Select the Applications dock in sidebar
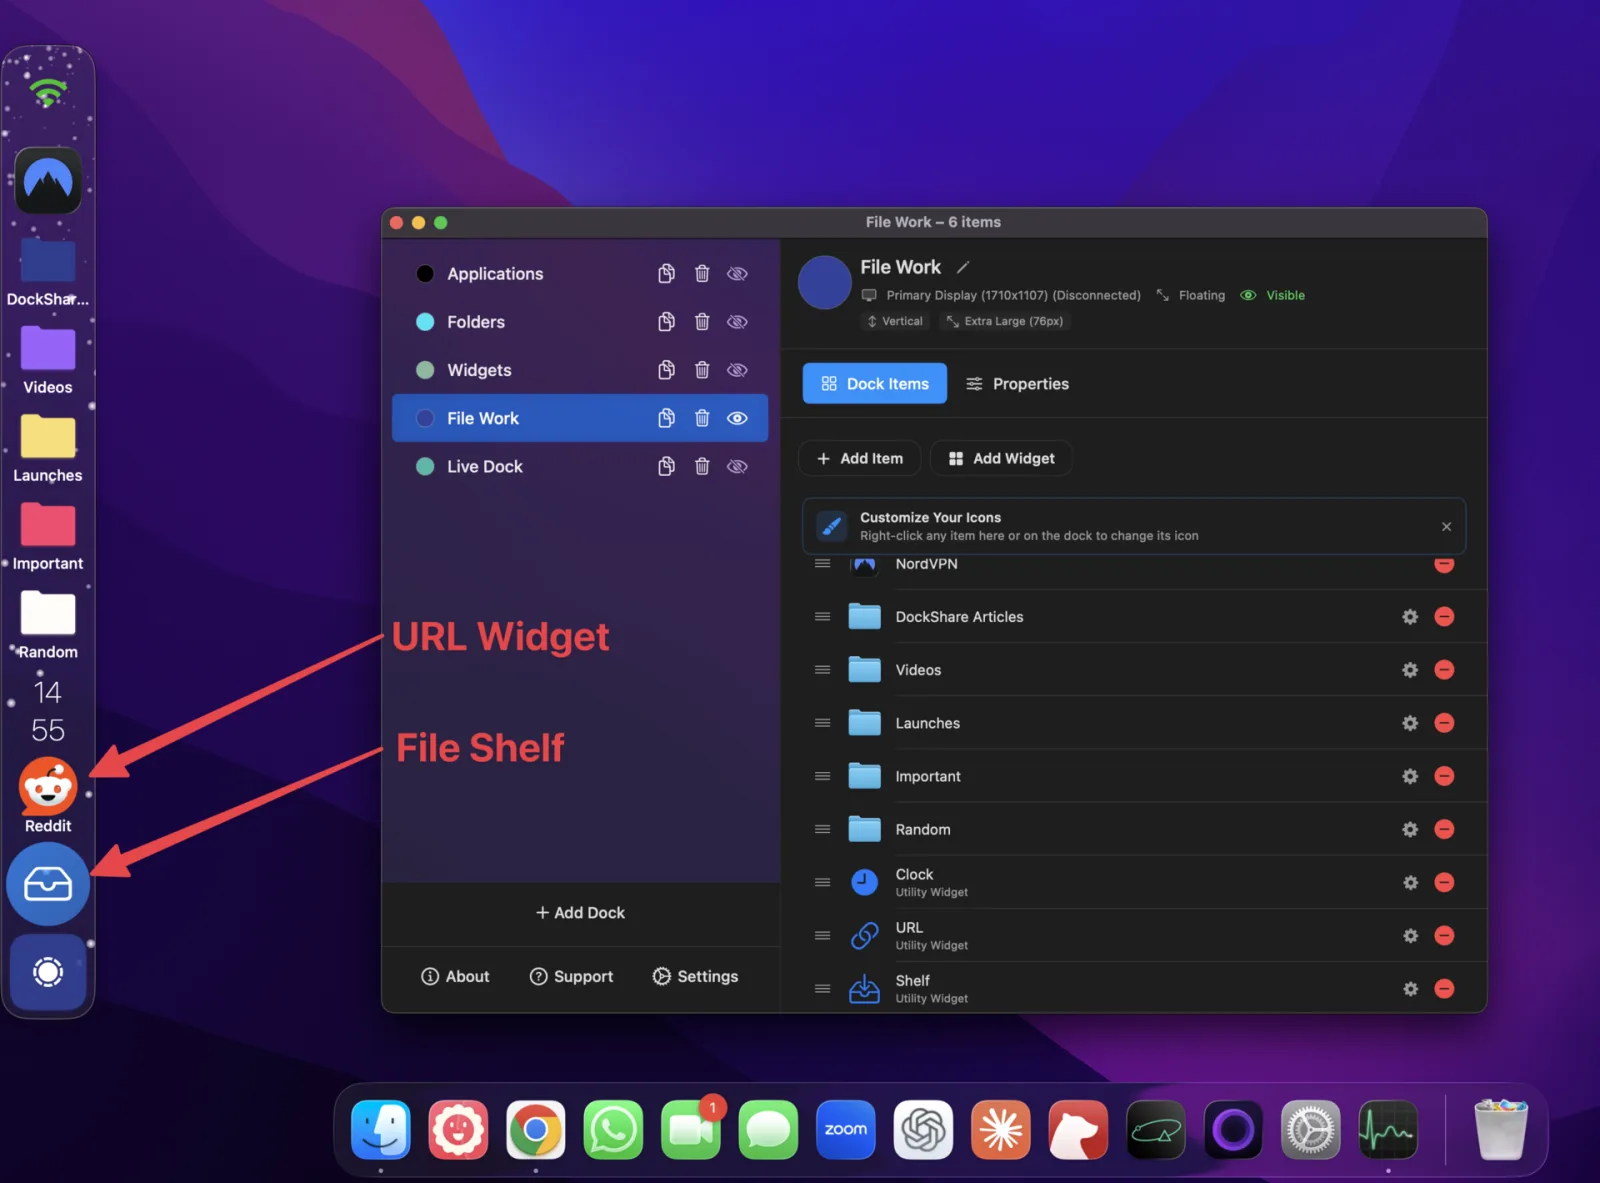Viewport: 1600px width, 1183px height. click(580, 274)
